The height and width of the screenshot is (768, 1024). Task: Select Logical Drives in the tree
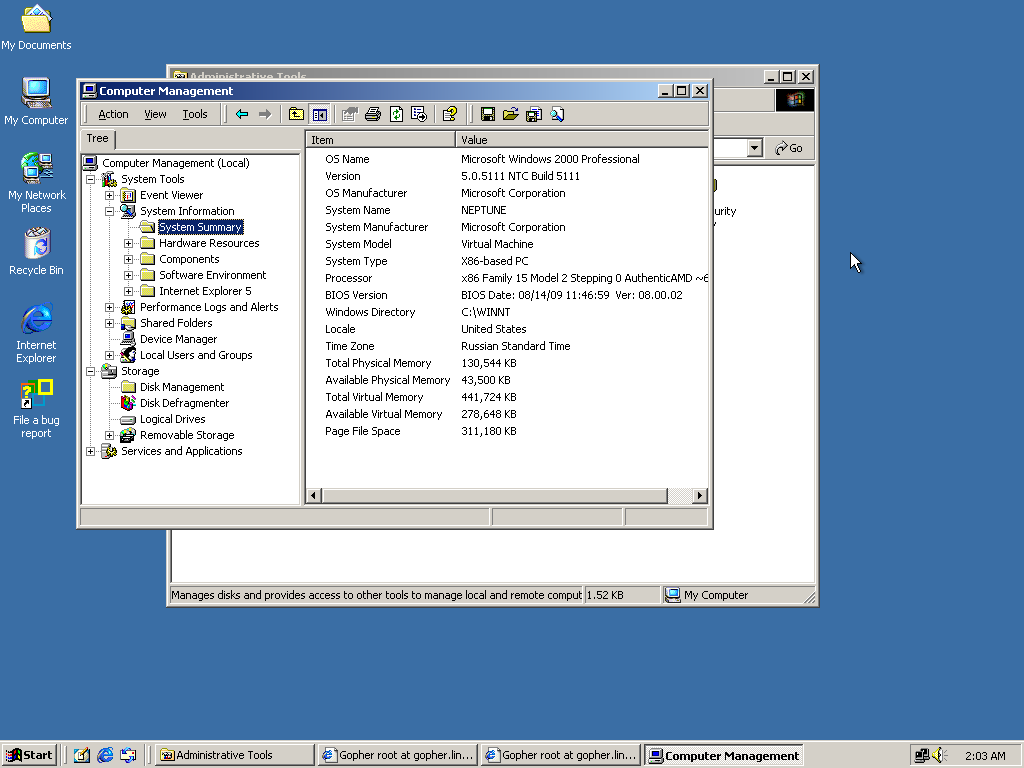click(x=172, y=419)
